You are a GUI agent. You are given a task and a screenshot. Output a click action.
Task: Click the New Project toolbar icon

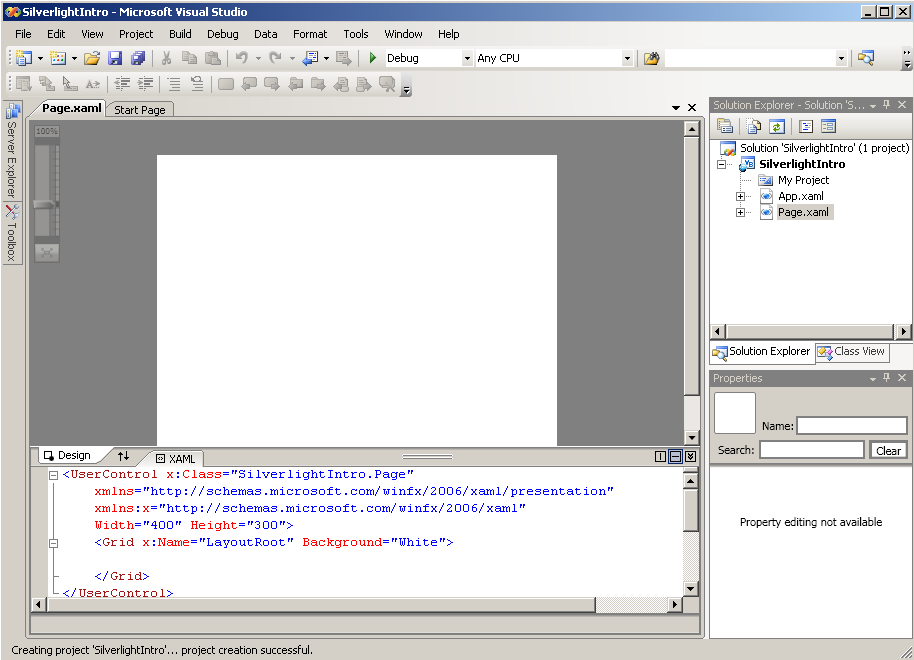(24, 58)
